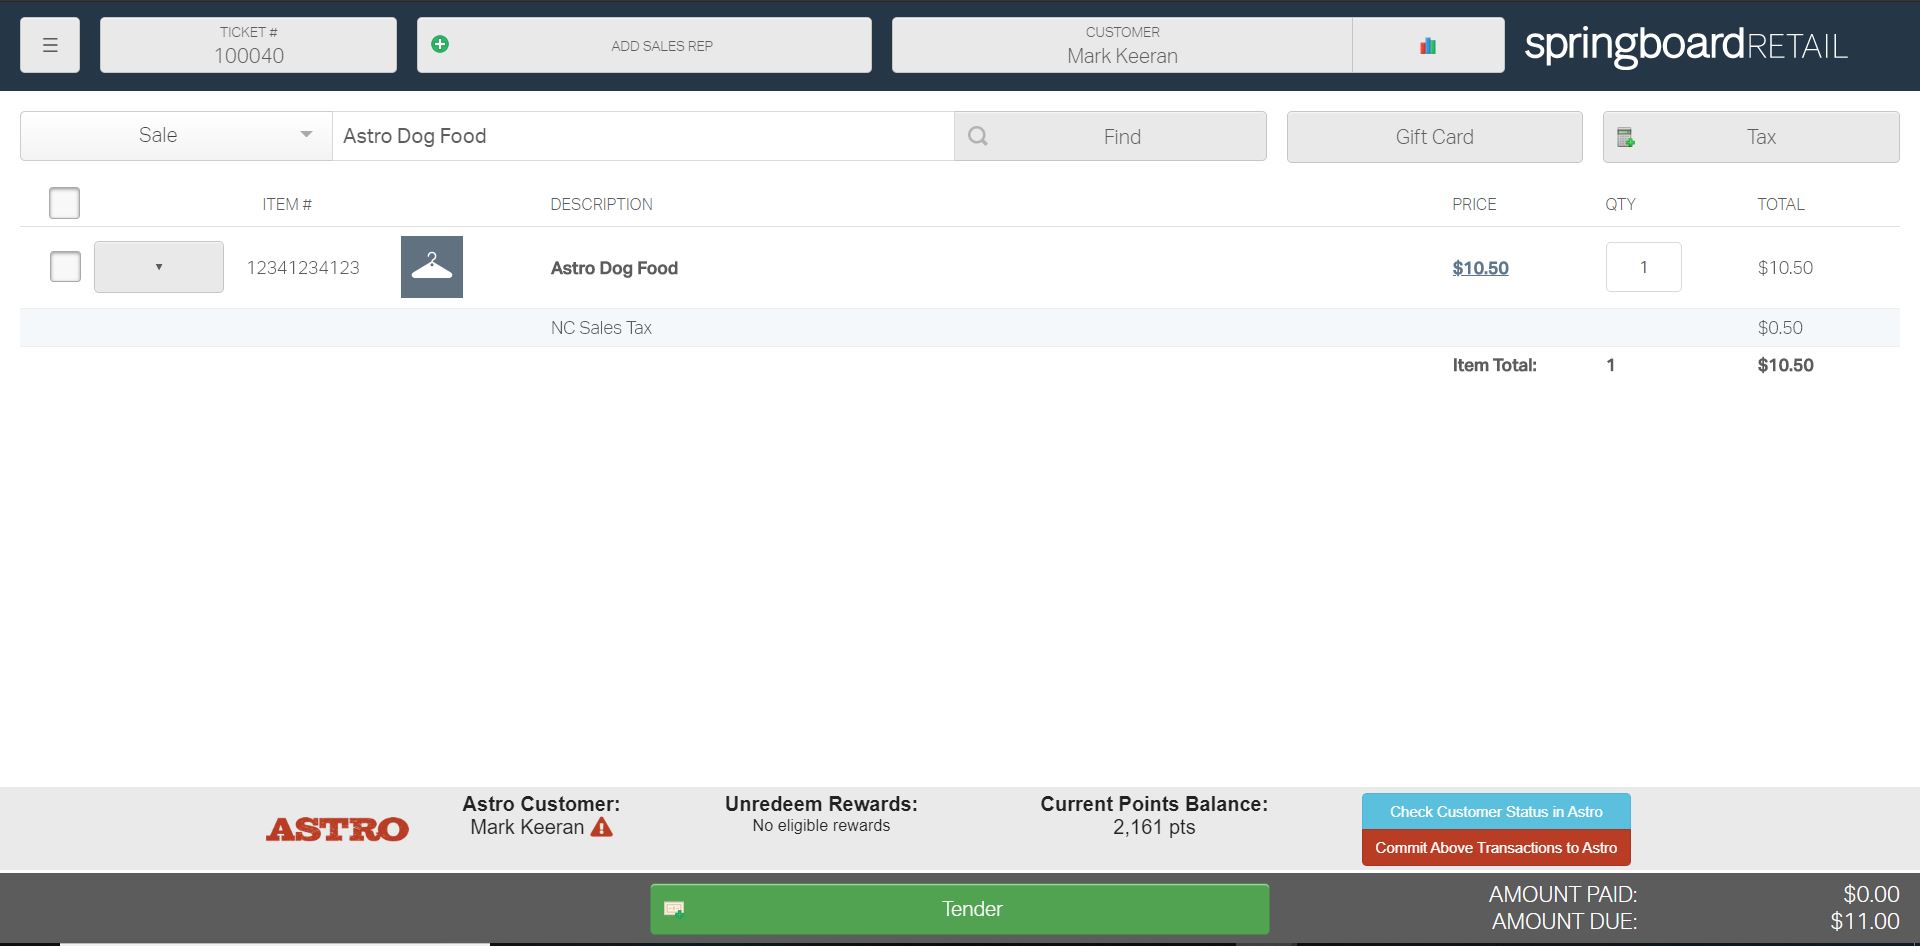The height and width of the screenshot is (946, 1920).
Task: Click the AMOUNT DUE $11.00 value
Action: pos(1865,921)
